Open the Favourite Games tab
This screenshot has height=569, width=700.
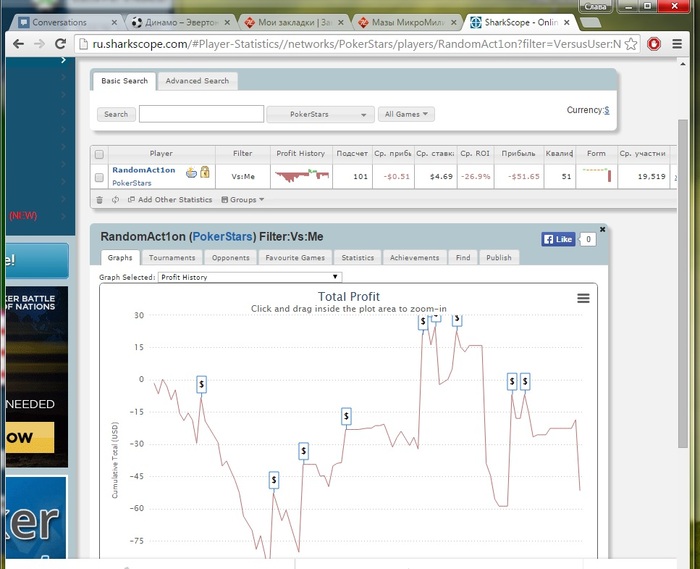pos(295,258)
